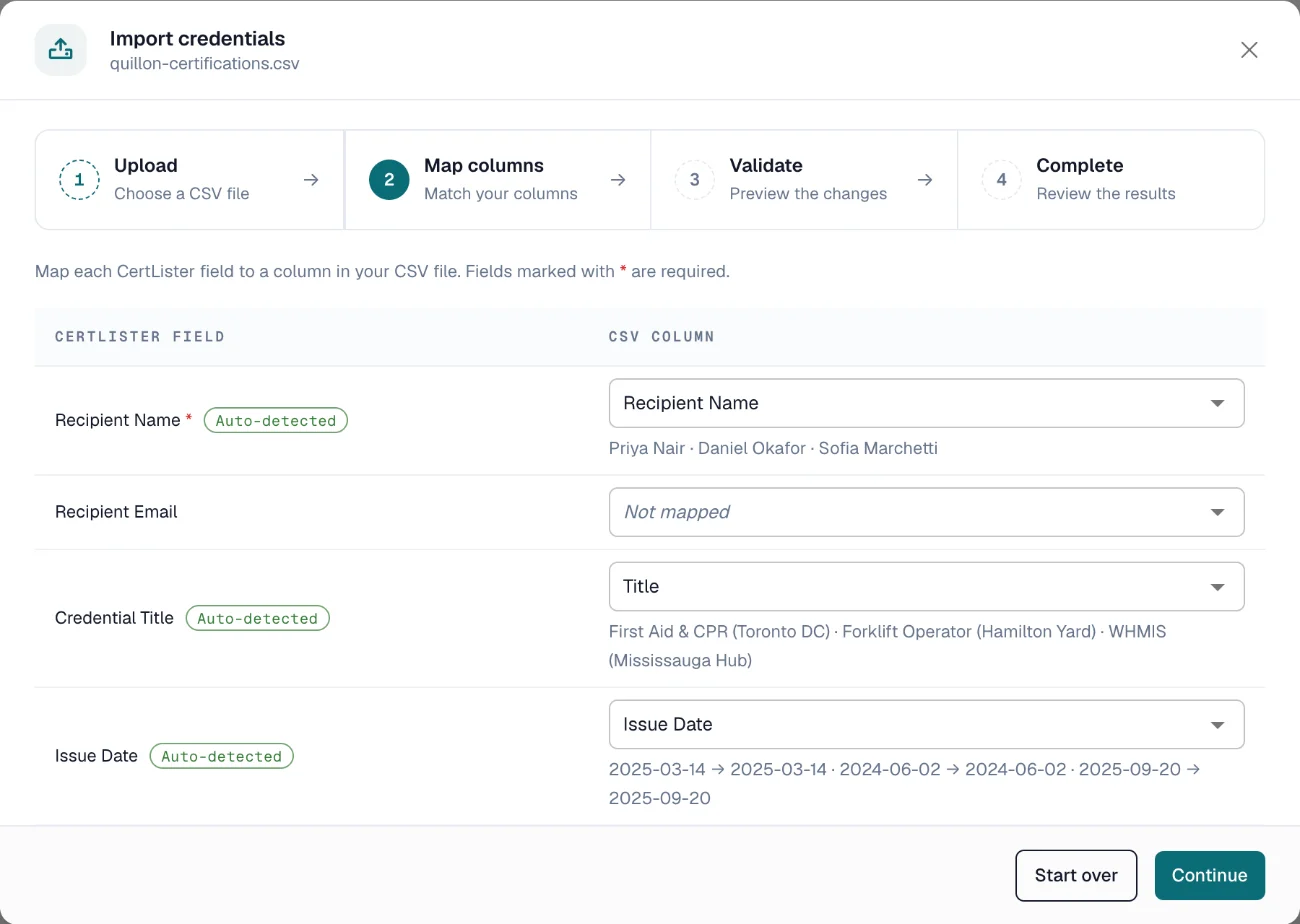Go to the Upload step
Viewport: 1300px width, 924px height.
pyautogui.click(x=190, y=180)
